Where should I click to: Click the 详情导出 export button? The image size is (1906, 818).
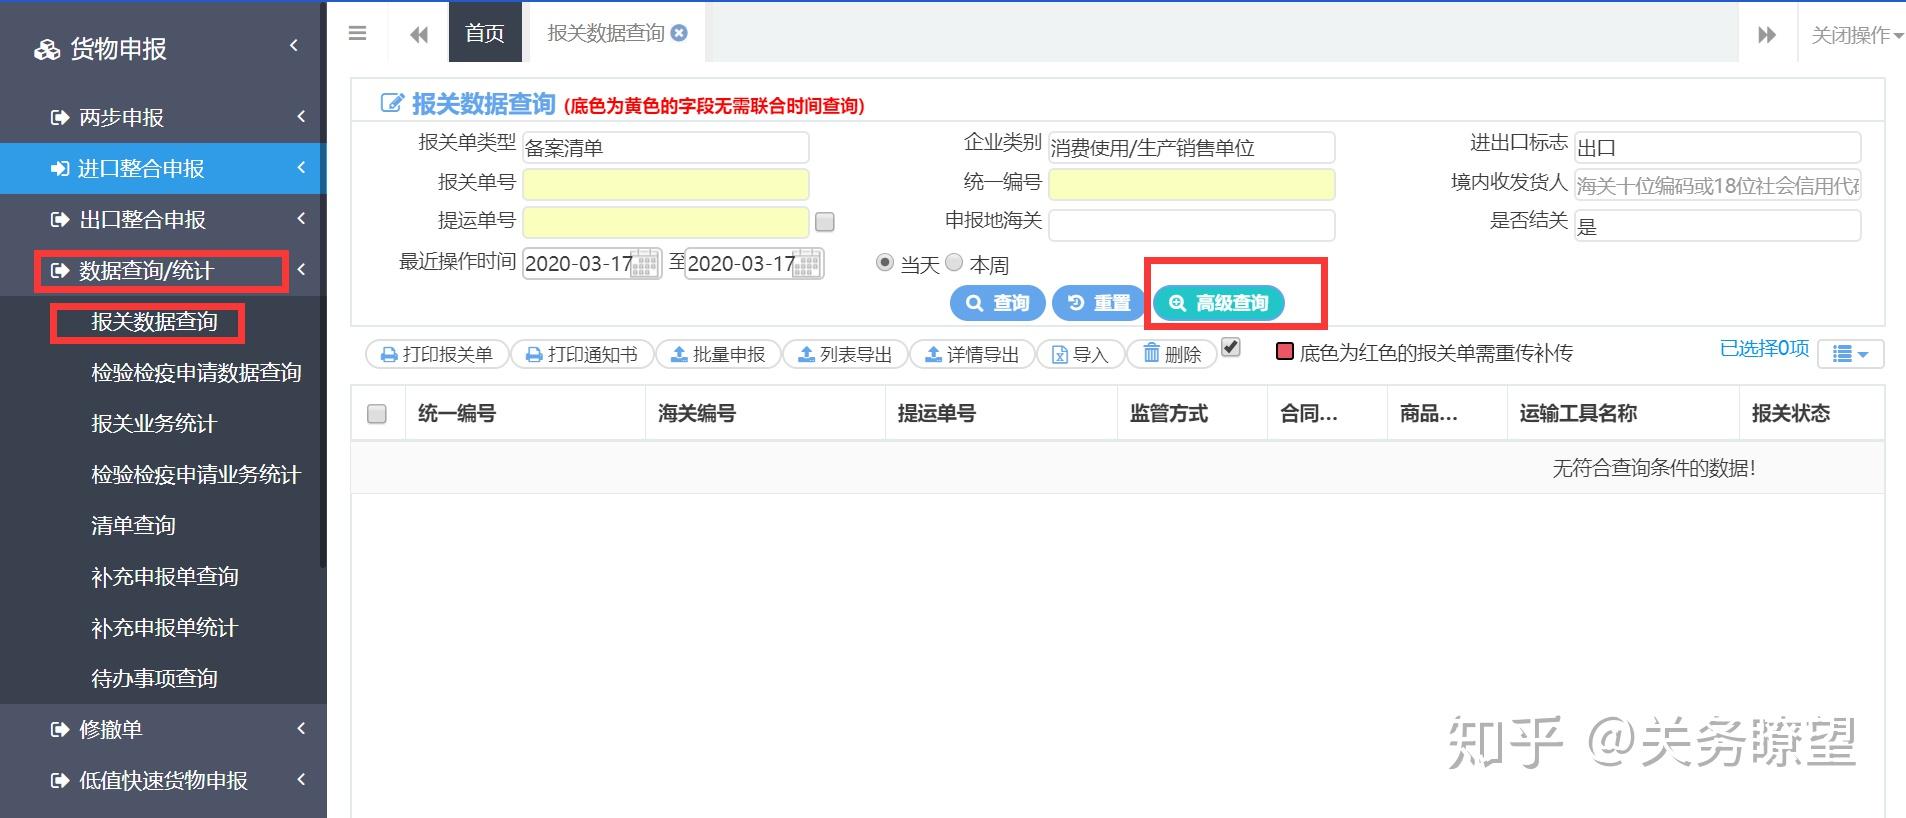972,354
